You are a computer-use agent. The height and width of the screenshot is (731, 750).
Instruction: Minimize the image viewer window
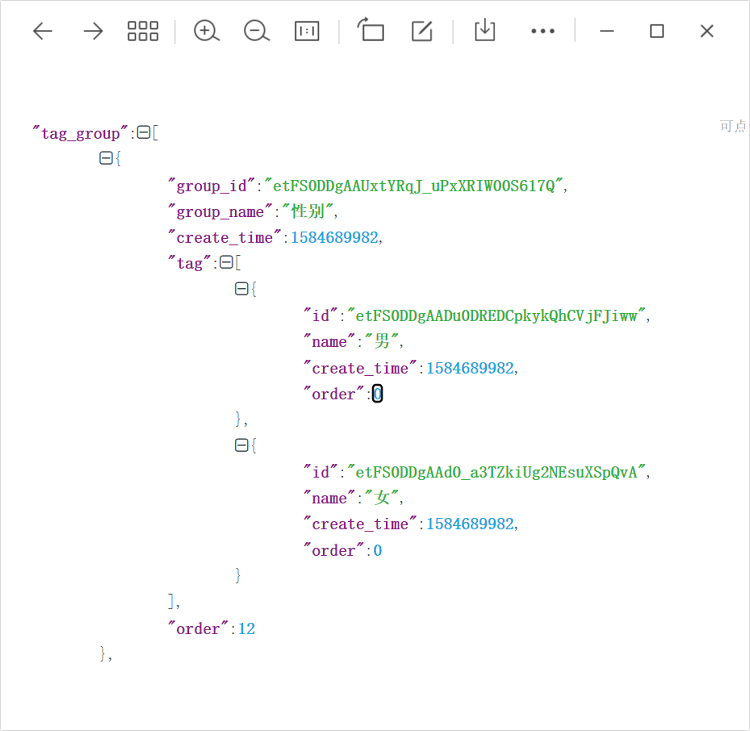tap(606, 31)
